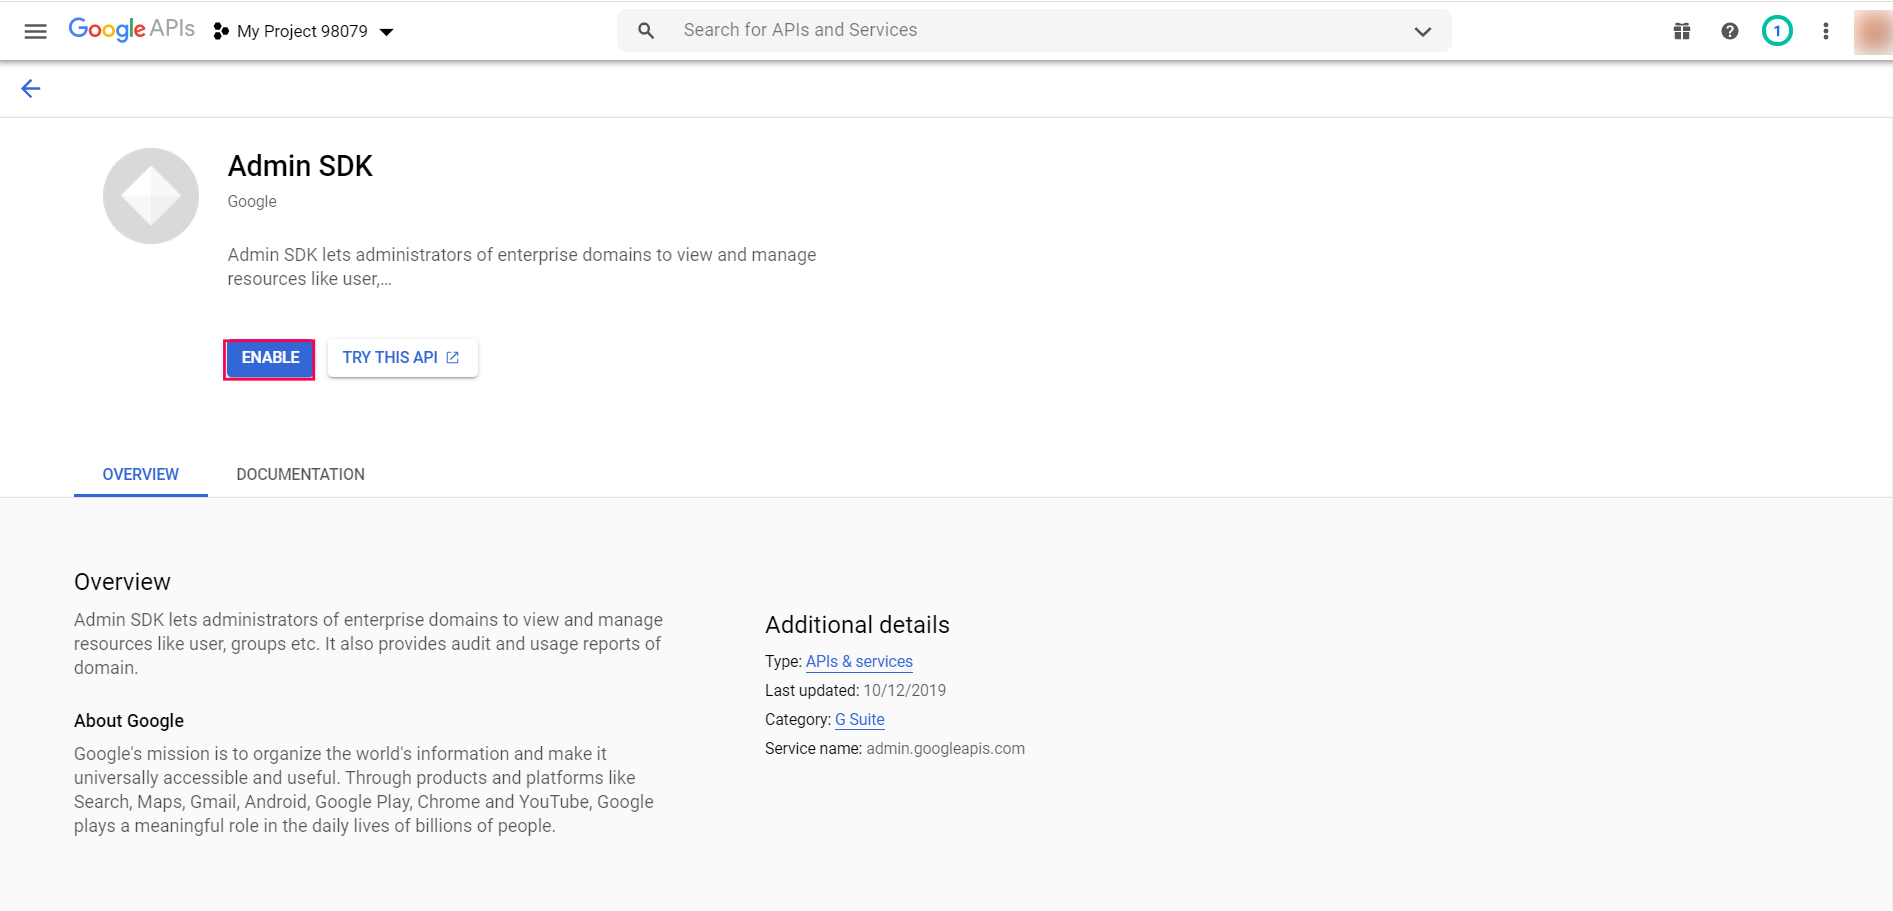The image size is (1893, 911).
Task: Open the hamburger navigation menu
Action: click(35, 31)
